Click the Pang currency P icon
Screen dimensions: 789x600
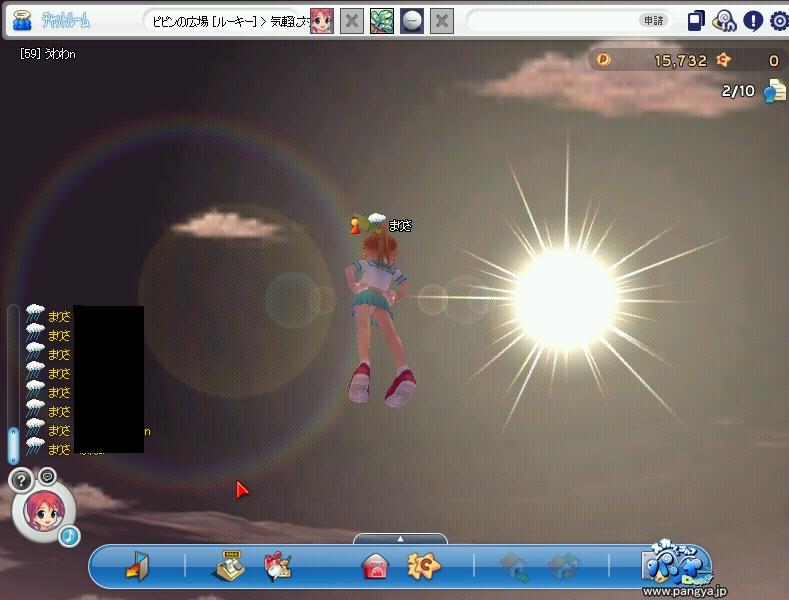pos(603,60)
